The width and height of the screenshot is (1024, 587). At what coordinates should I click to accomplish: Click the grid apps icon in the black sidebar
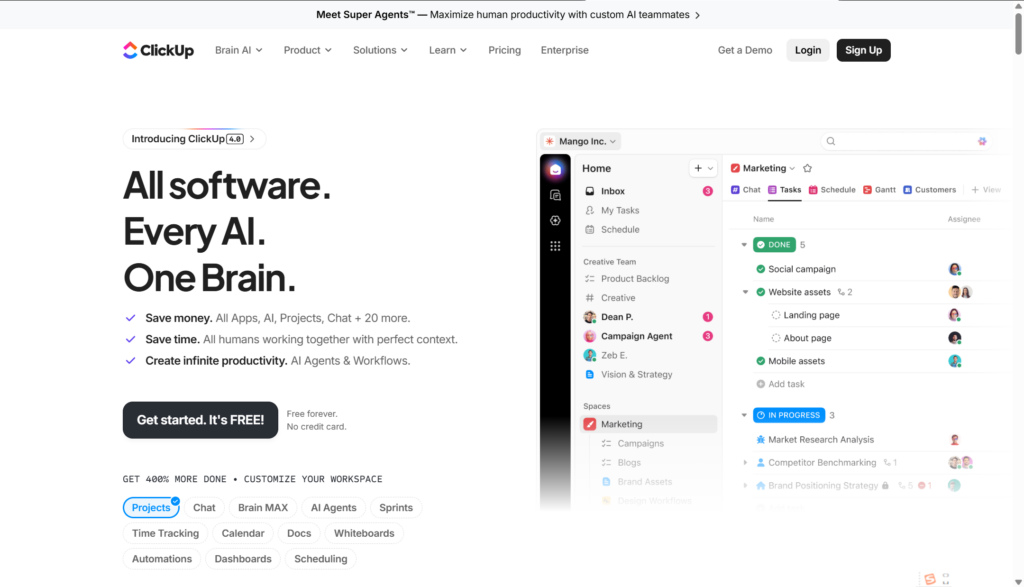tap(555, 246)
